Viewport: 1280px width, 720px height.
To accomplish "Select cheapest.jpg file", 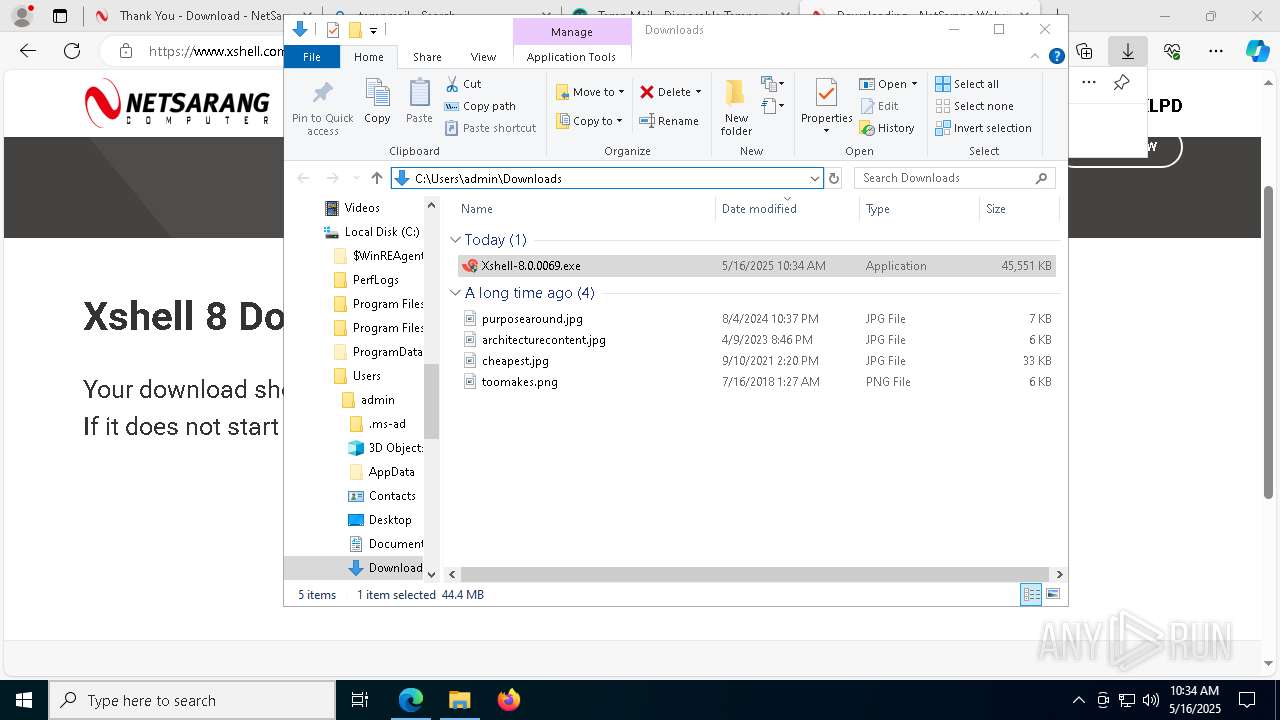I will (756, 361).
